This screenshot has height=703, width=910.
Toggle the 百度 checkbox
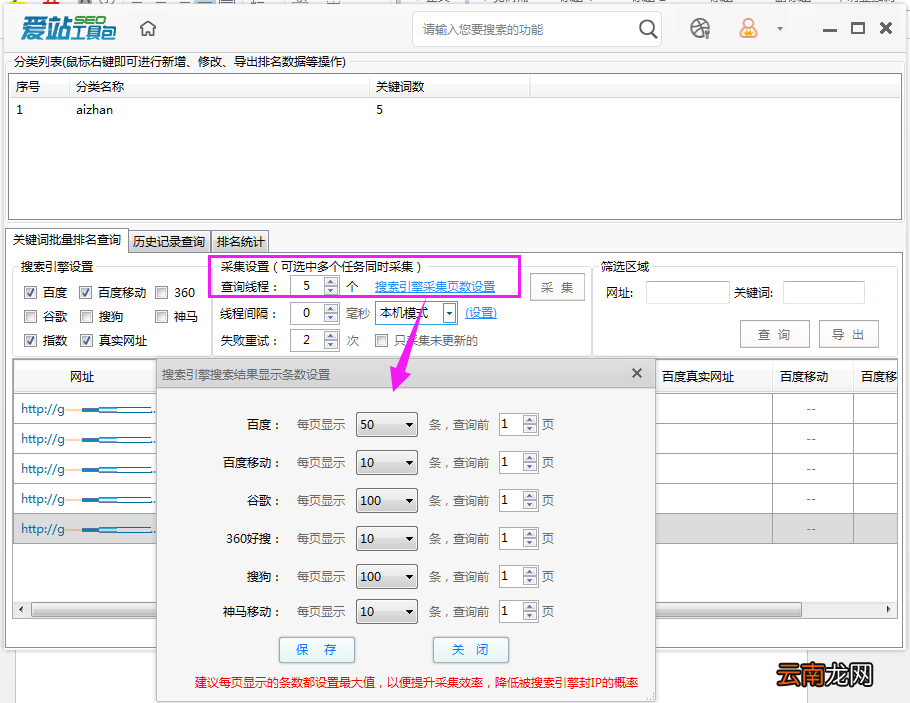coord(30,293)
